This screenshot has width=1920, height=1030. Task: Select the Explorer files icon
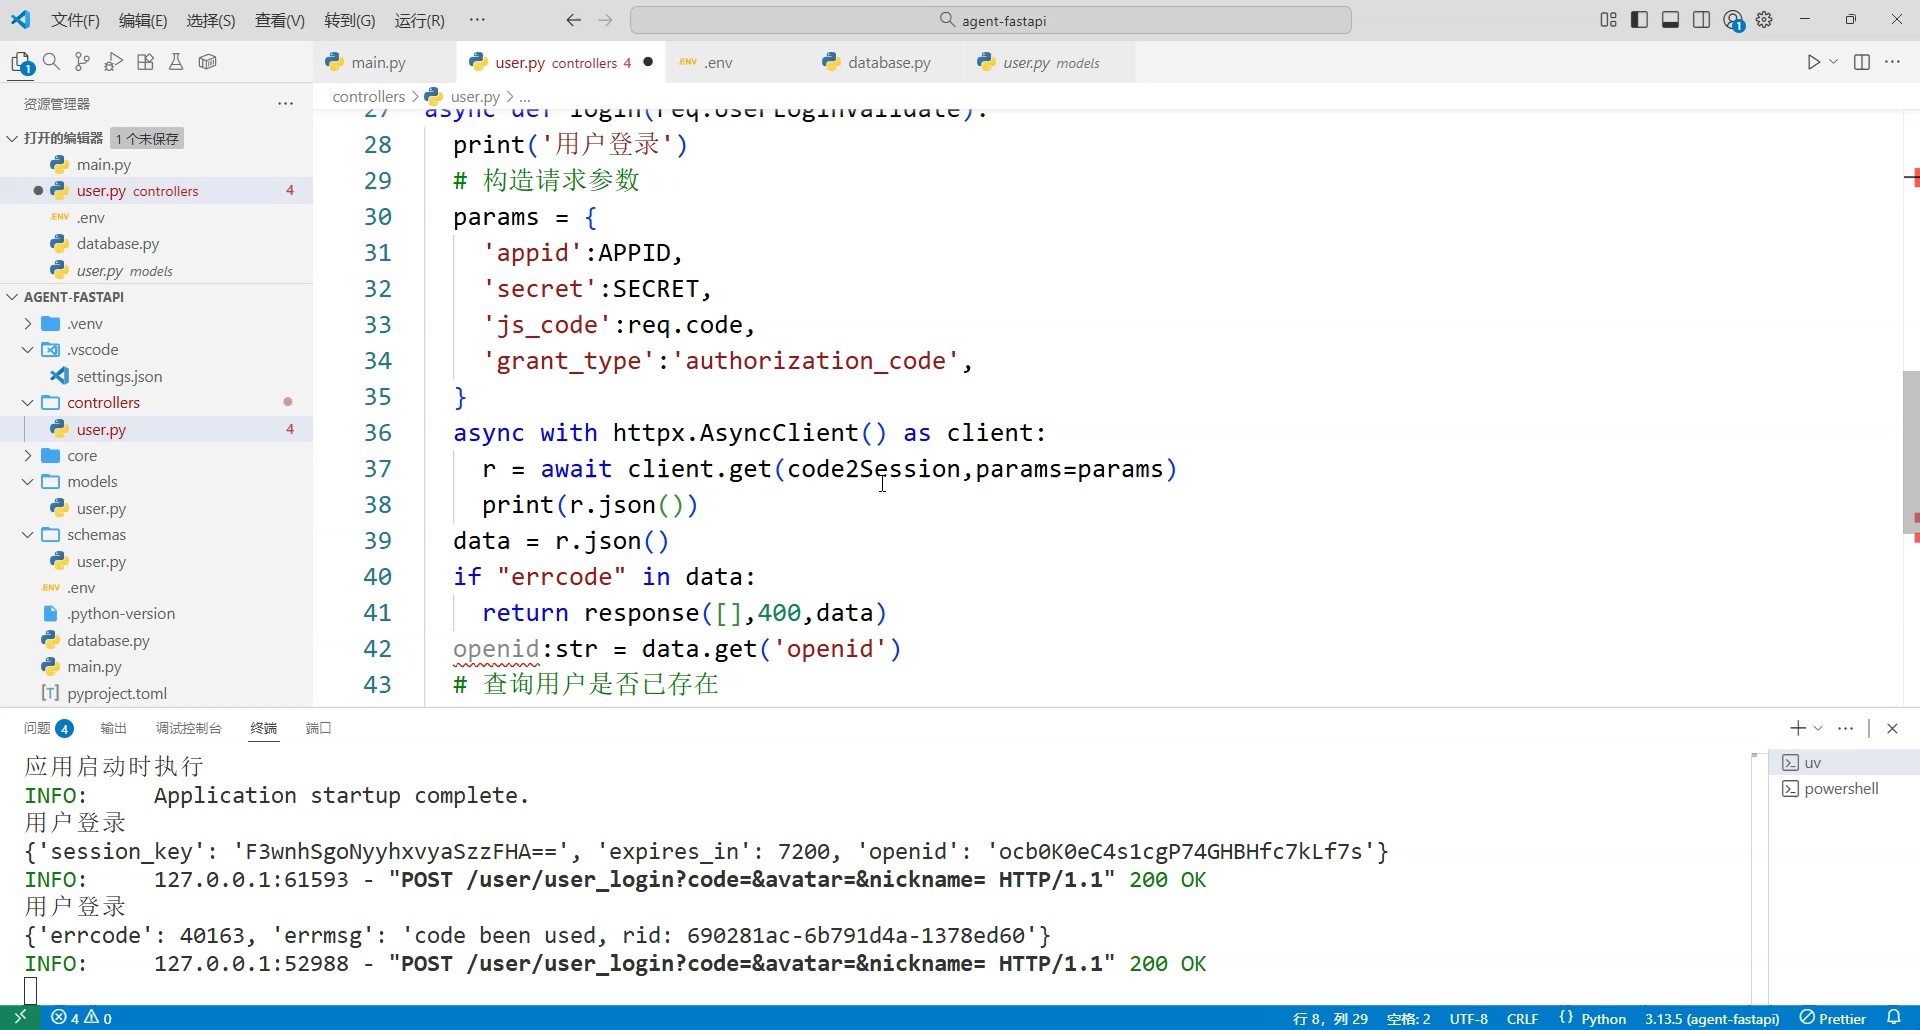pyautogui.click(x=22, y=63)
